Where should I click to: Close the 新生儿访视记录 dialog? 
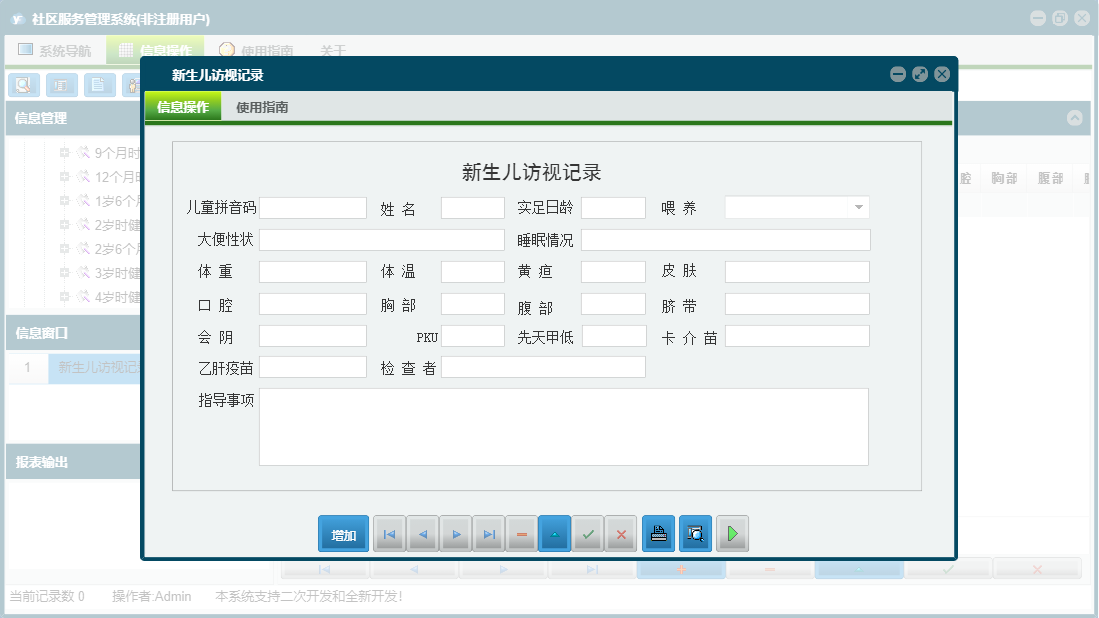pos(942,74)
